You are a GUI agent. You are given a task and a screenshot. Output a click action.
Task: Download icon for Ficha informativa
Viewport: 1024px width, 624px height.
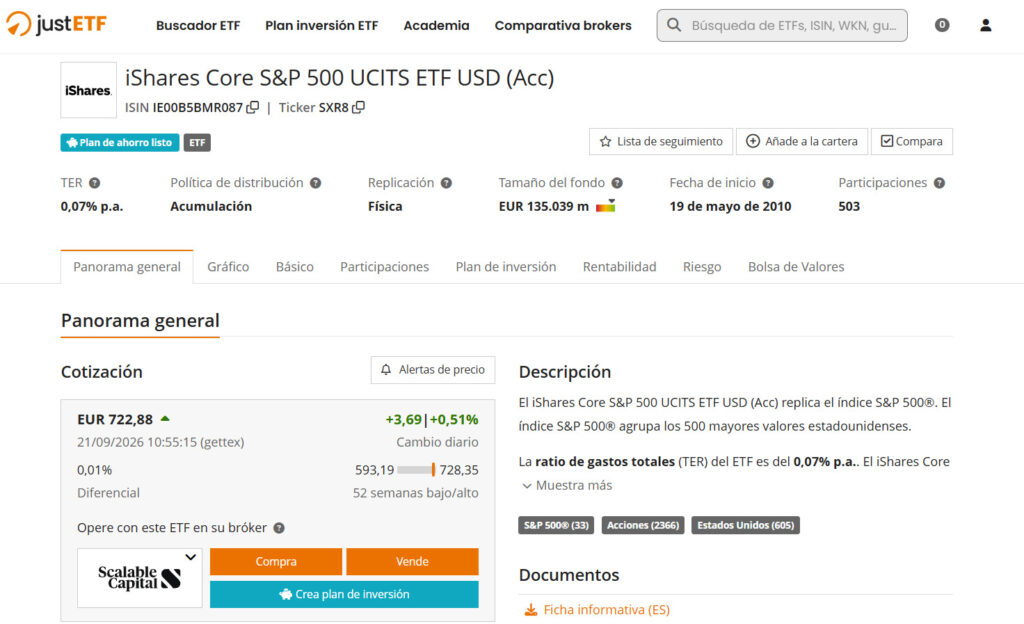(x=531, y=610)
